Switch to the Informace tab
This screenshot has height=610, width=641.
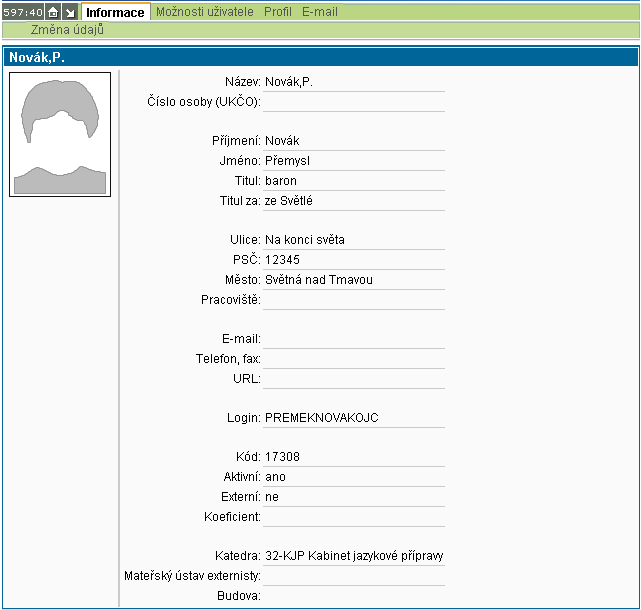tap(115, 12)
